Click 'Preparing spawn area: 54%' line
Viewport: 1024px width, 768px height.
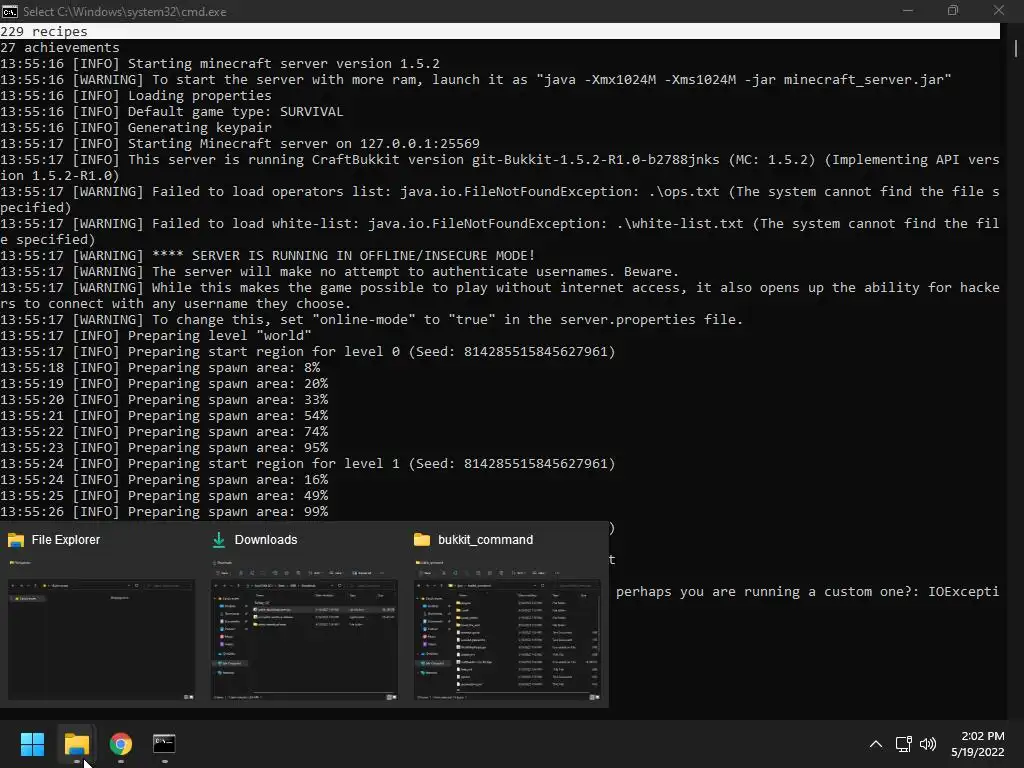(x=164, y=415)
